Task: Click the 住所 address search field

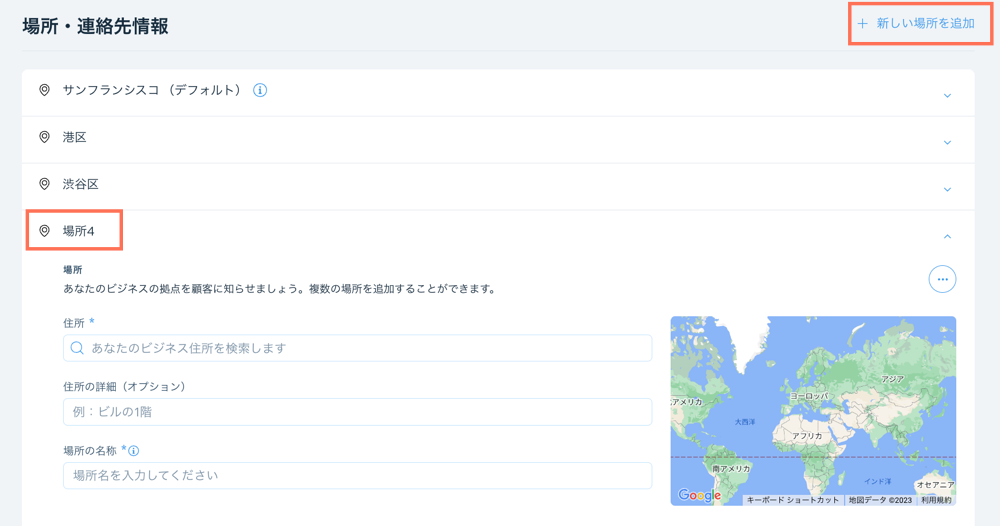Action: click(x=357, y=348)
